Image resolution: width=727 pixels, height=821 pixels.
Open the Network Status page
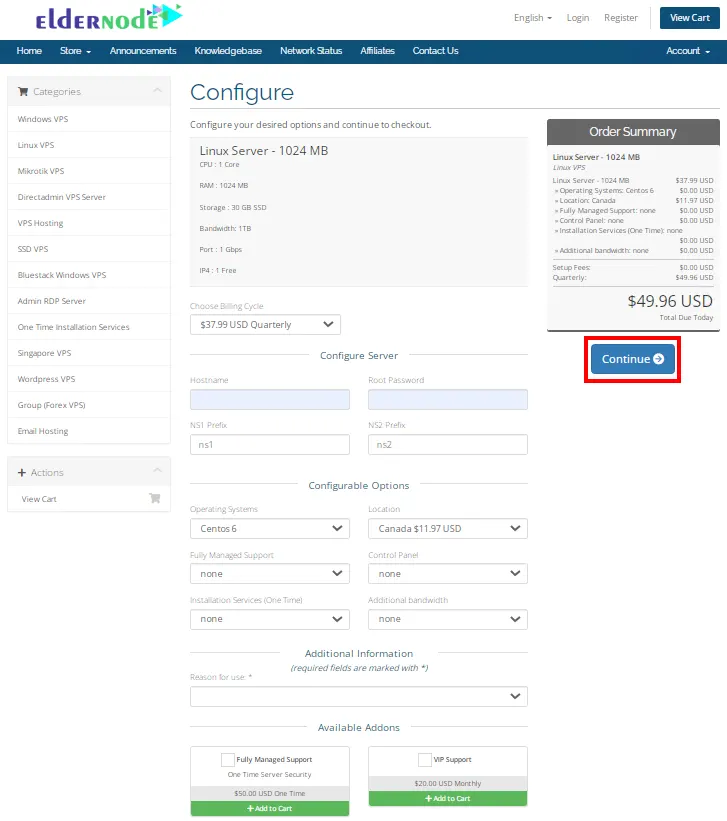(311, 51)
